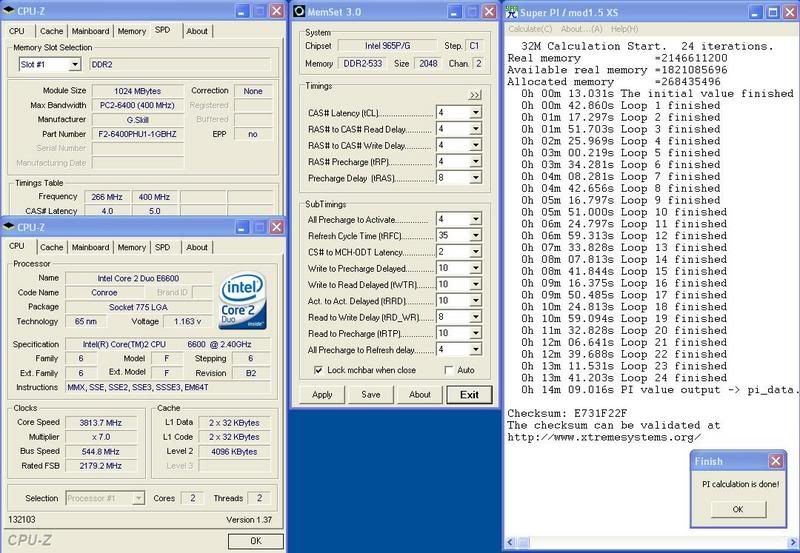The width and height of the screenshot is (800, 553).
Task: Open the CS# to MCH-ODT Latency dropdown
Action: point(475,252)
